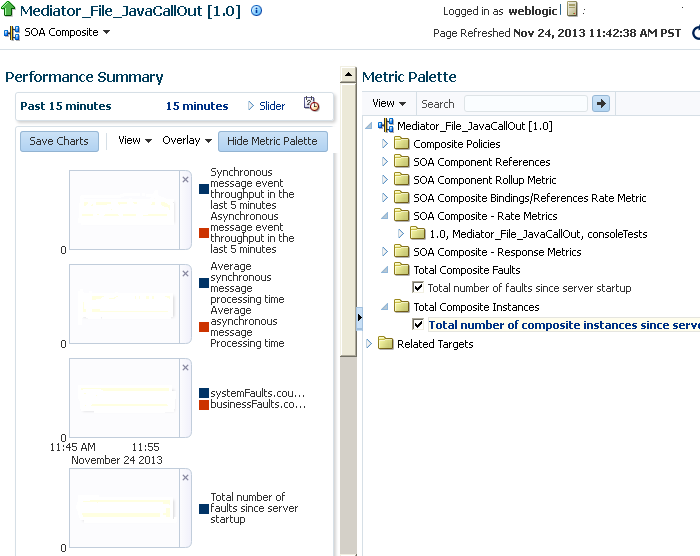The width and height of the screenshot is (700, 556).
Task: Open the Slider link
Action: click(x=272, y=106)
